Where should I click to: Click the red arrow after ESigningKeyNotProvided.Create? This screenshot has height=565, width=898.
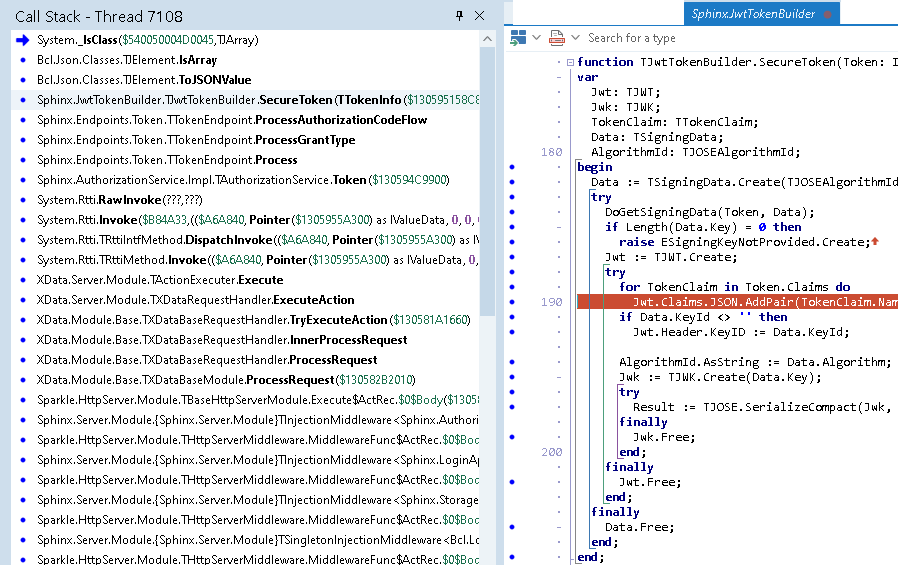pos(875,242)
